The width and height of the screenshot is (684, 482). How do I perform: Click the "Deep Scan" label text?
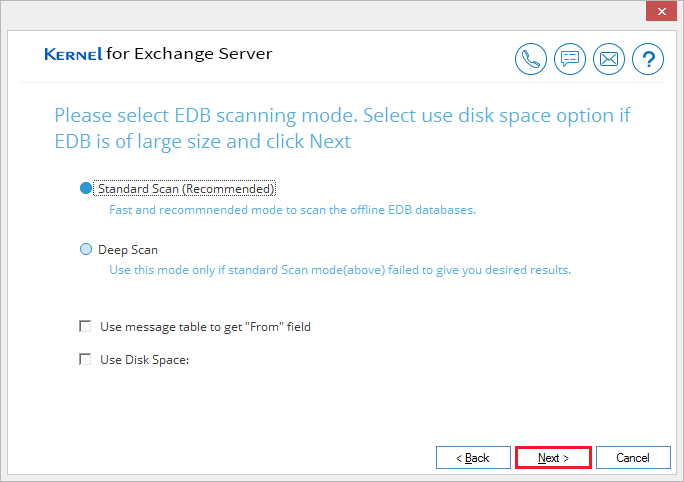click(128, 250)
